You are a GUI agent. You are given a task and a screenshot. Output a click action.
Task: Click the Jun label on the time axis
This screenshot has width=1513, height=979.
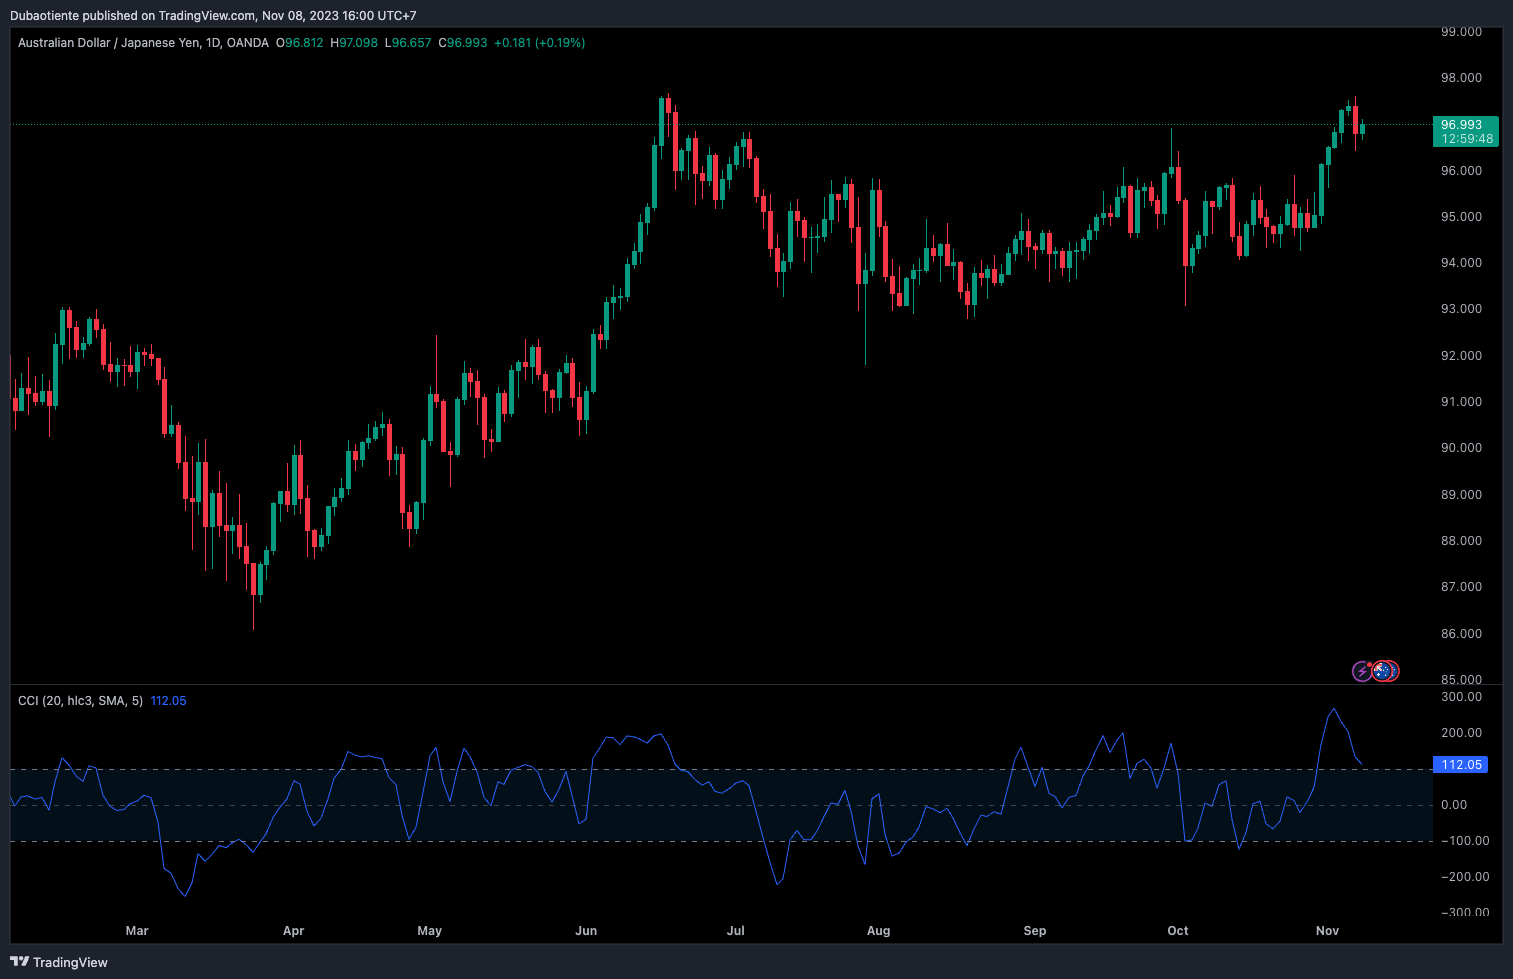coord(586,931)
